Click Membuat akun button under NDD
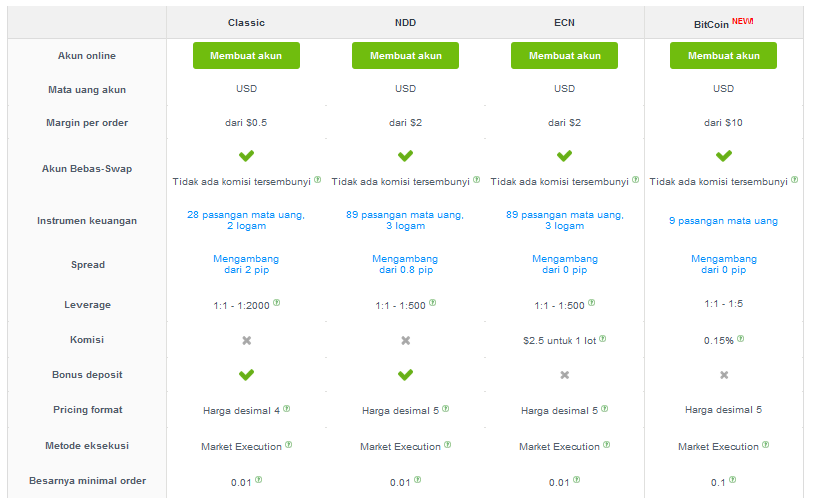The image size is (813, 498). pyautogui.click(x=405, y=56)
